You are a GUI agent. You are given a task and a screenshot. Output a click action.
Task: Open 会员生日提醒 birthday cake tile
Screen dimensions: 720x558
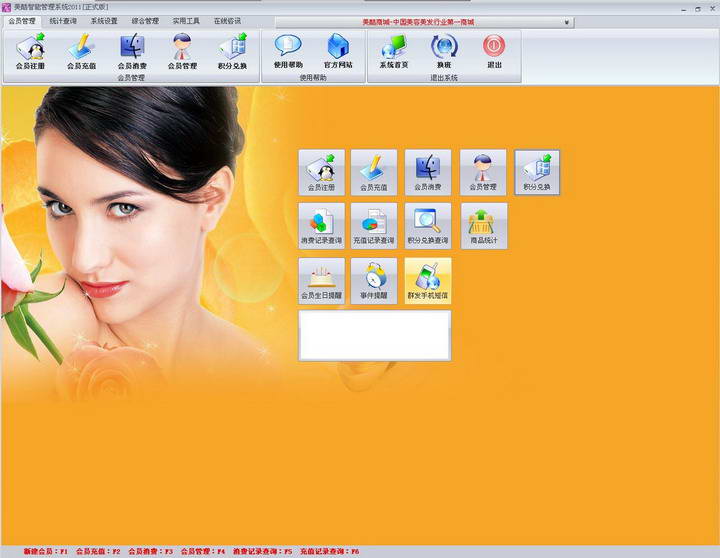[x=321, y=281]
